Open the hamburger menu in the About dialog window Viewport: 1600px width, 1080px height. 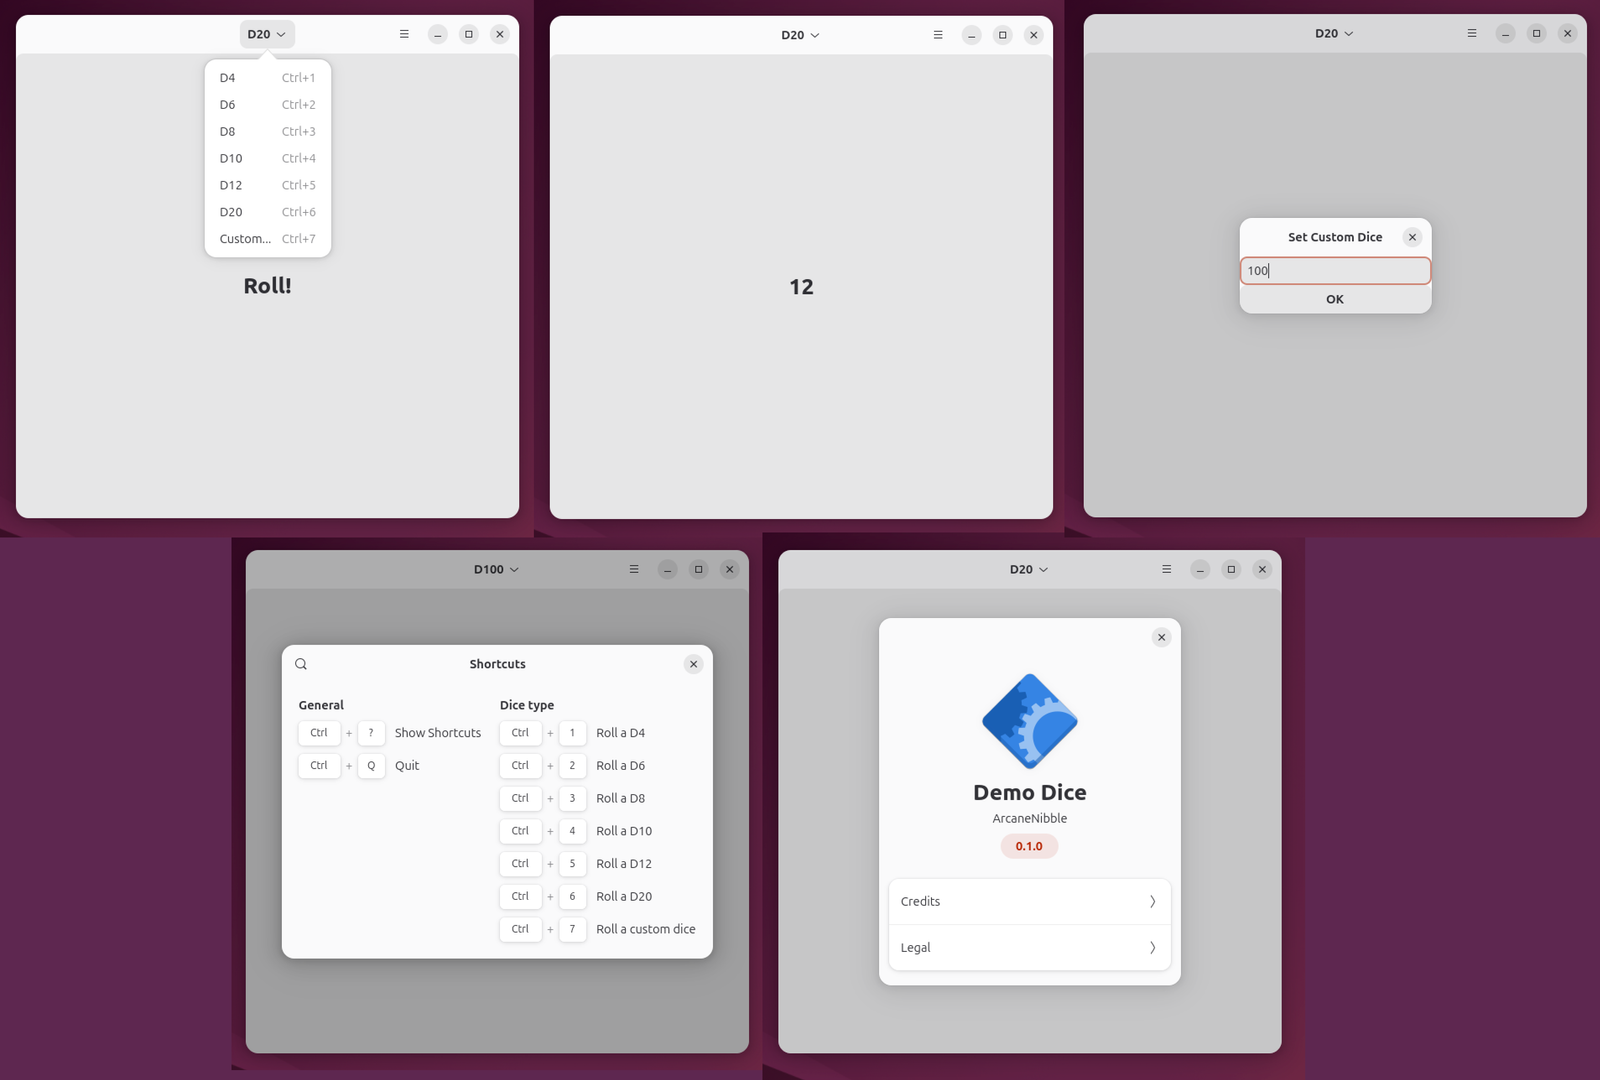click(1166, 568)
